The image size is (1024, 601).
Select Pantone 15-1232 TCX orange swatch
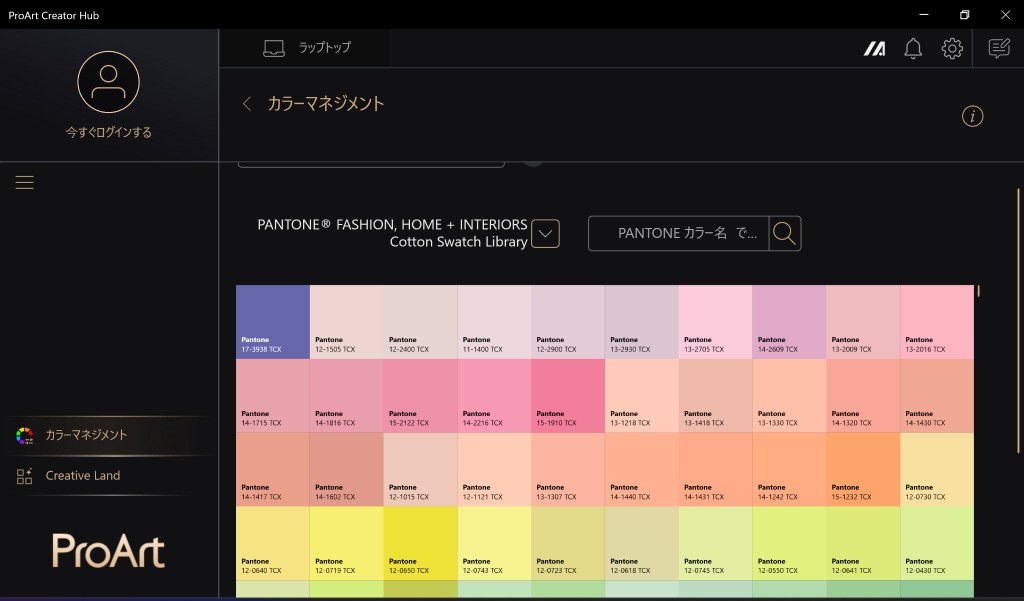(863, 469)
